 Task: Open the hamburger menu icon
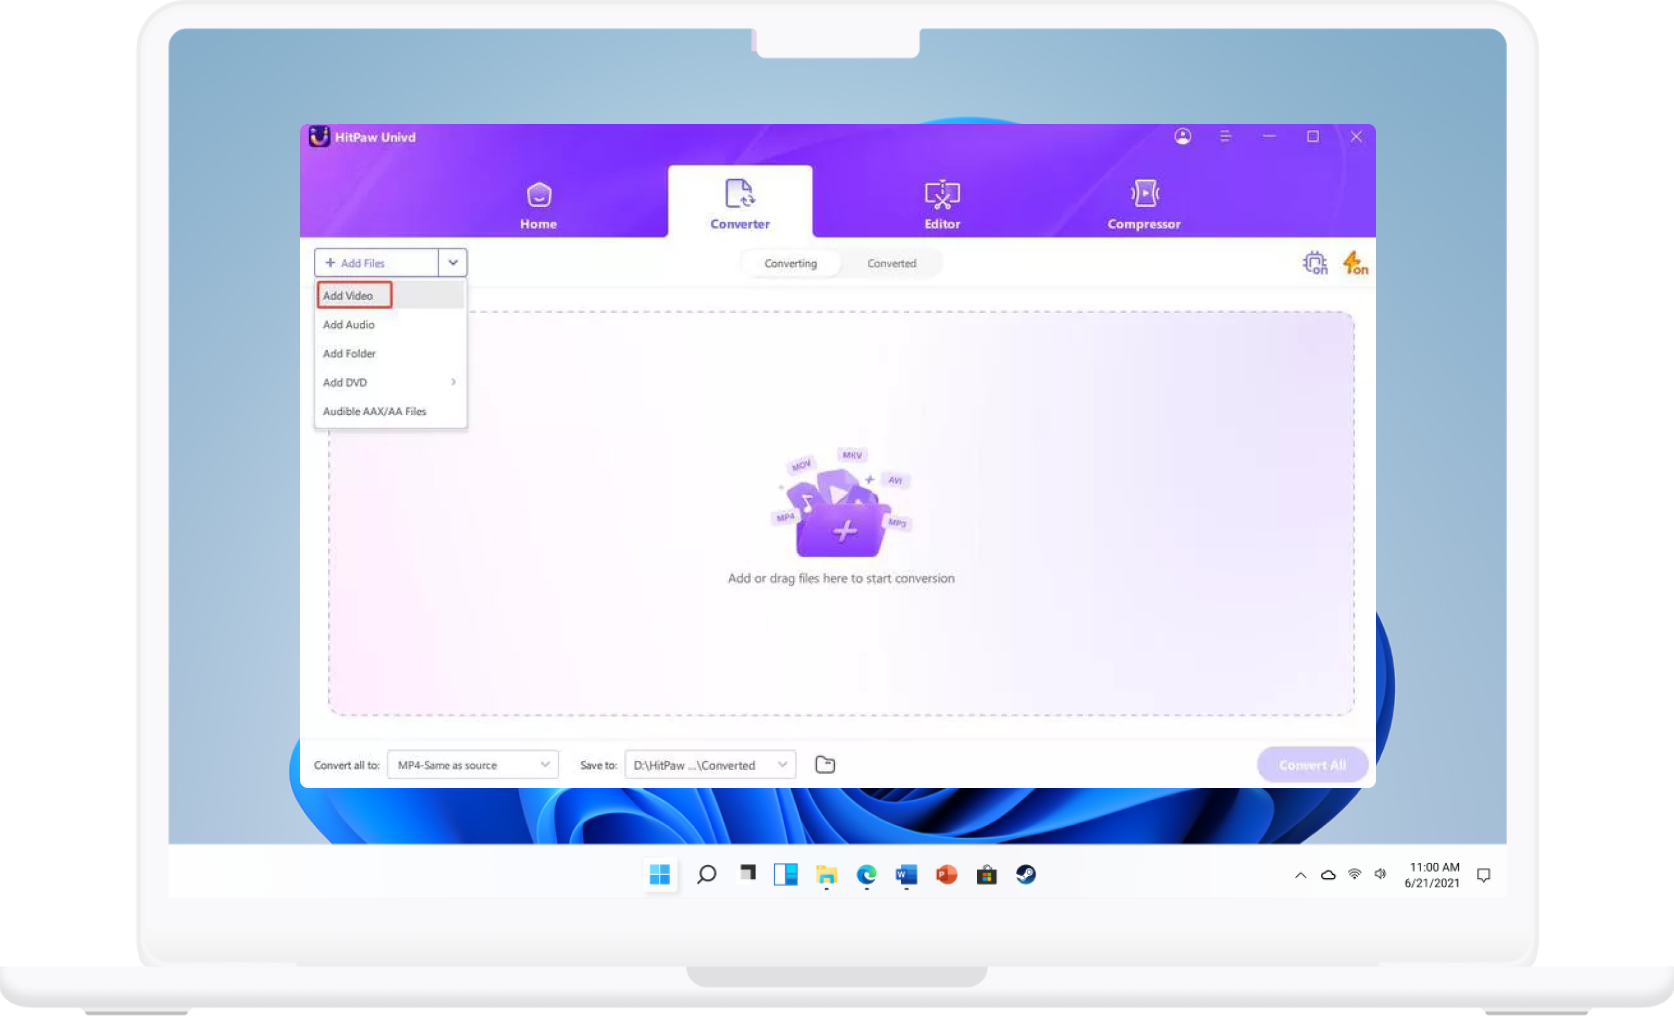pos(1226,136)
